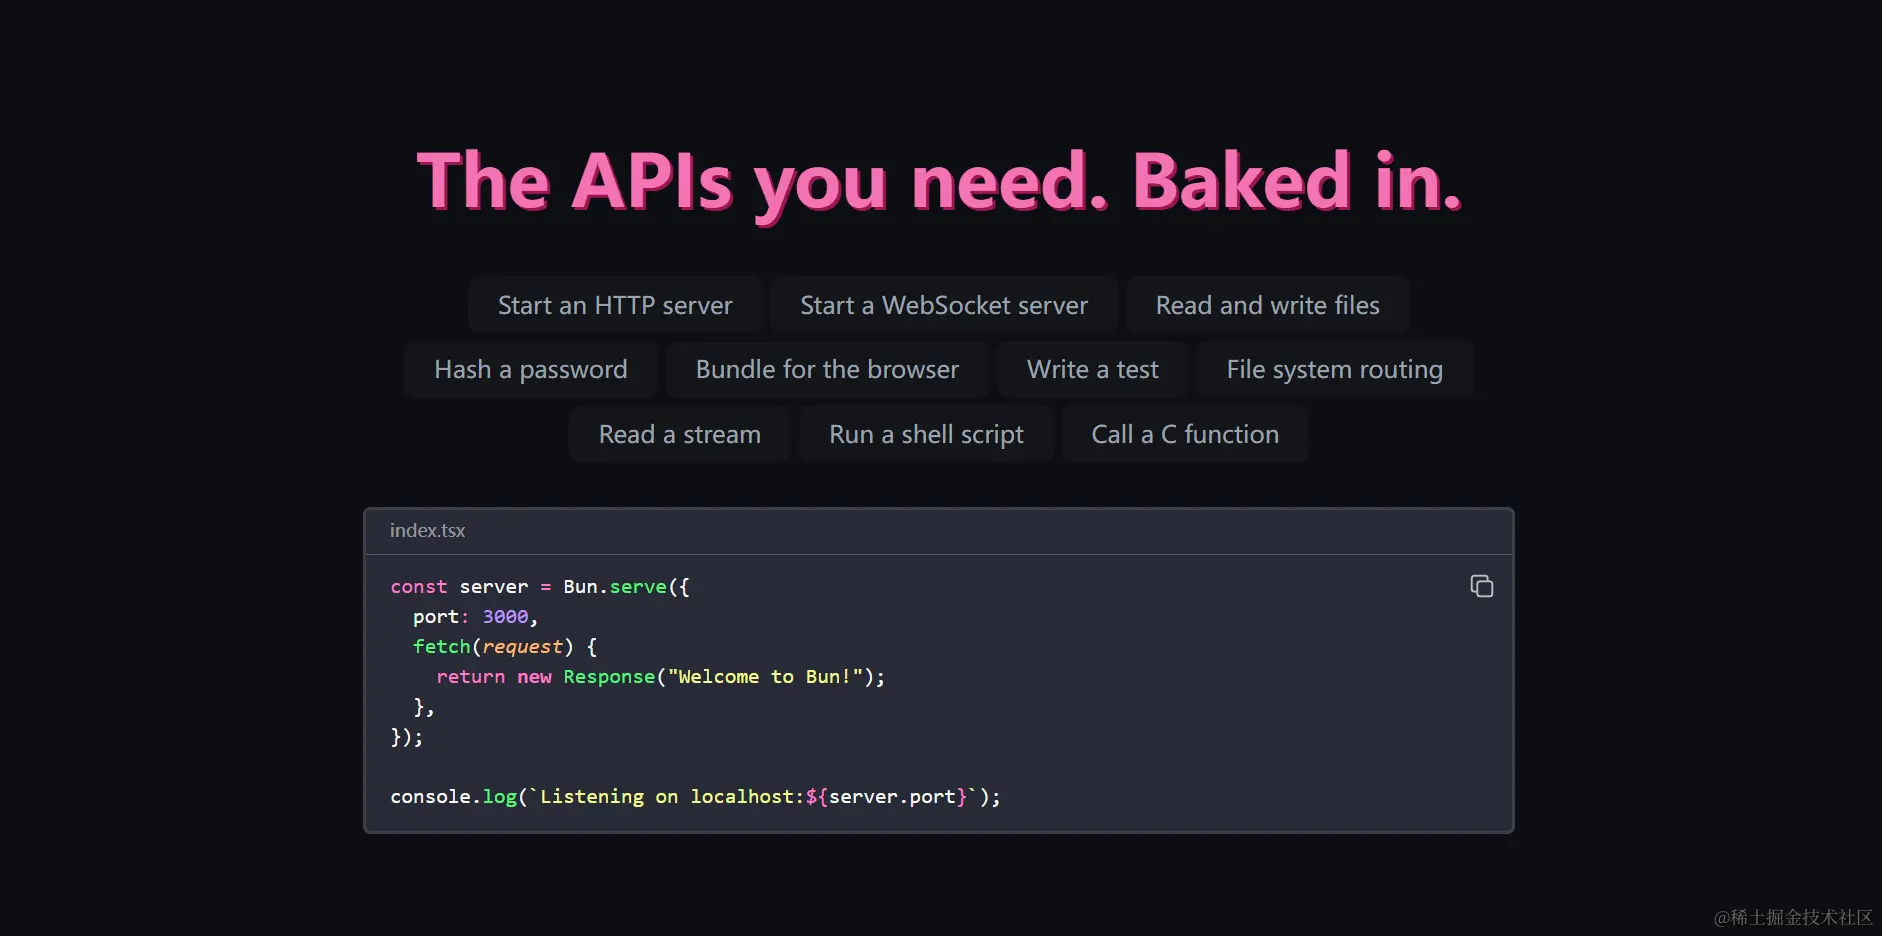Select the Start a WebSocket server tab
This screenshot has width=1882, height=936.
tap(944, 305)
